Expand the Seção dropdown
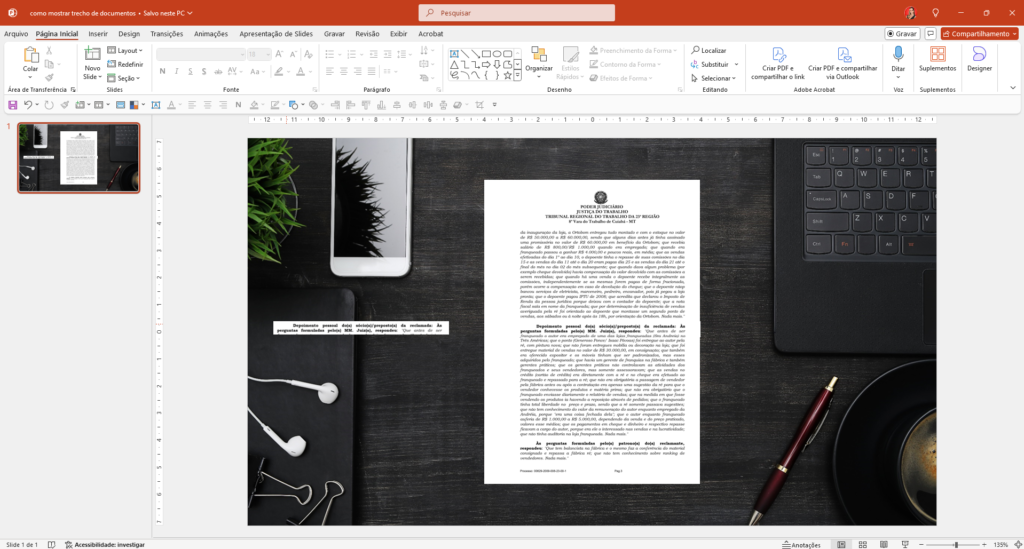 (127, 78)
